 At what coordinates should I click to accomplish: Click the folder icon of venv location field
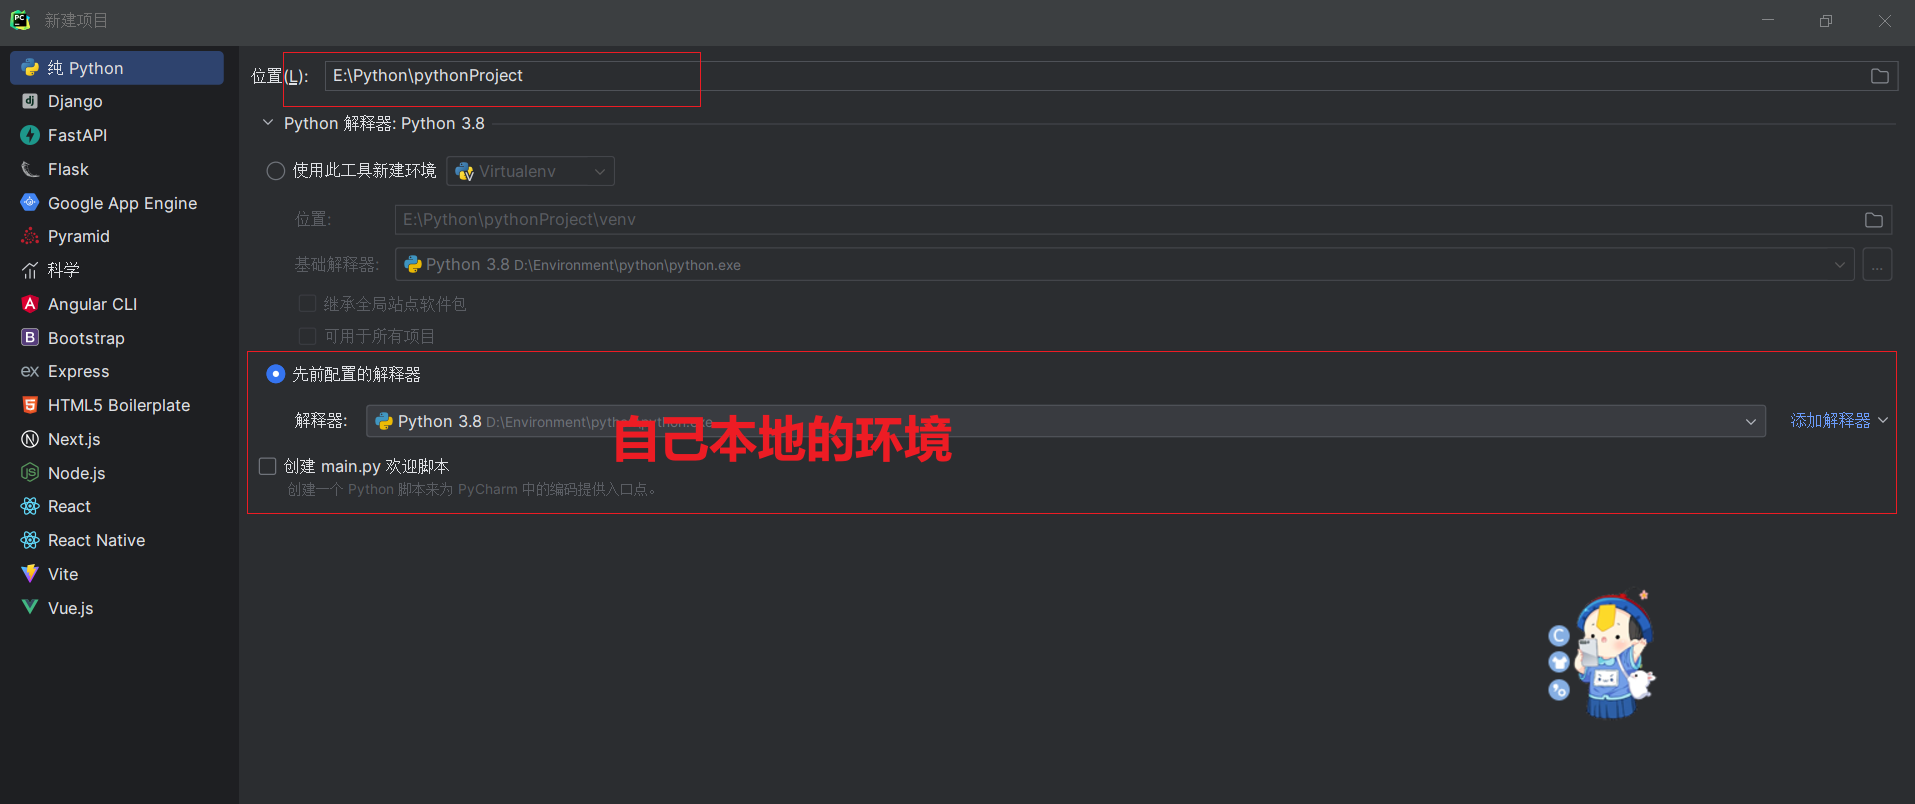point(1874,220)
